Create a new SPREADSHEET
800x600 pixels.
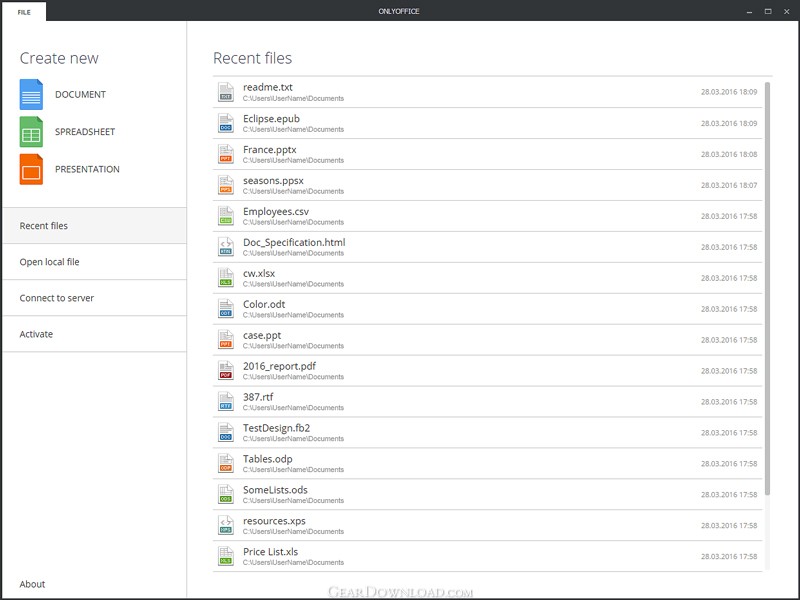[x=85, y=132]
